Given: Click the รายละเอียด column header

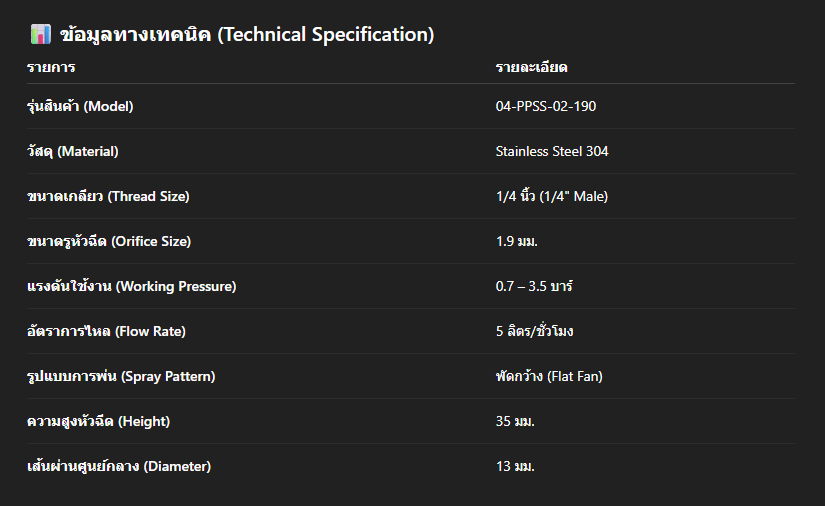Looking at the screenshot, I should pos(532,68).
